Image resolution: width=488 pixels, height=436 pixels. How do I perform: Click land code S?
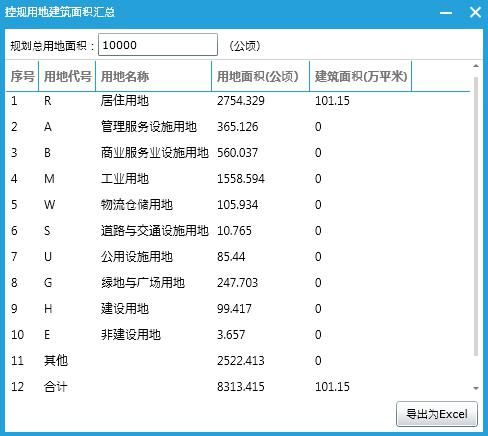click(47, 231)
